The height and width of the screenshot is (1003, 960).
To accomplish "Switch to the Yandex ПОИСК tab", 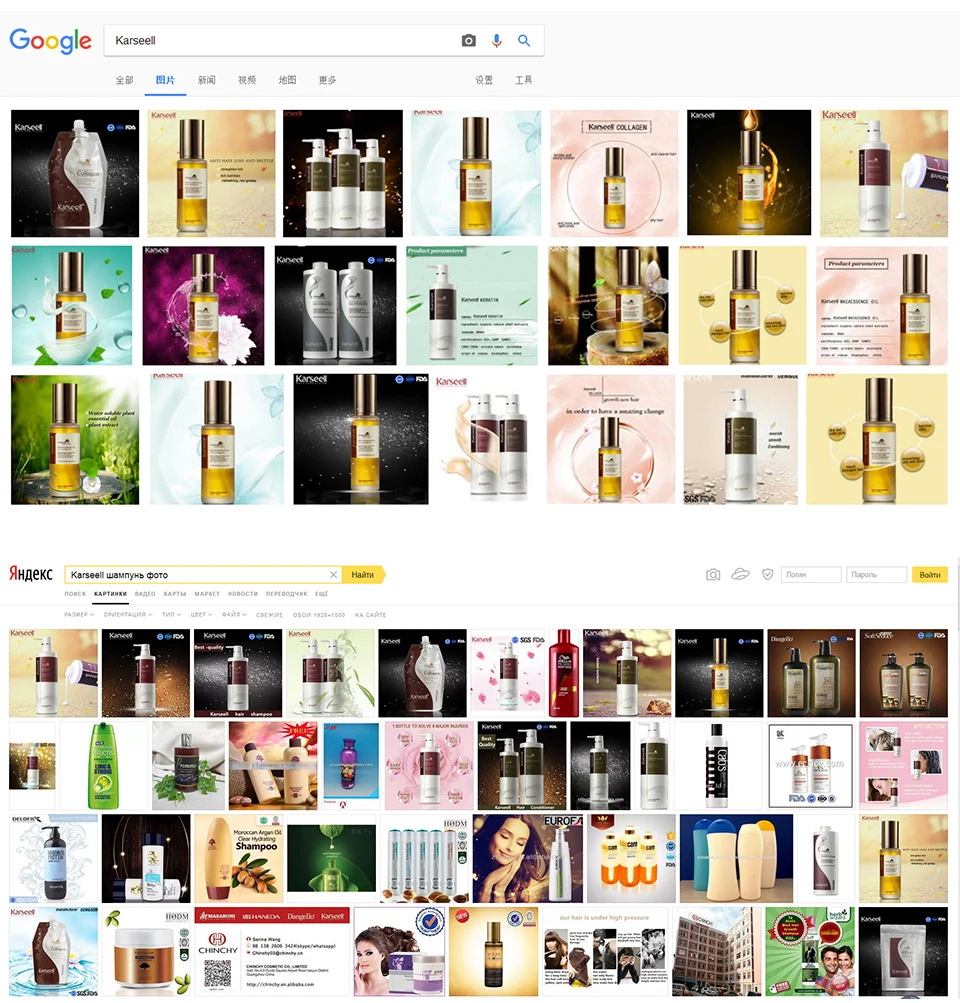I will click(75, 594).
